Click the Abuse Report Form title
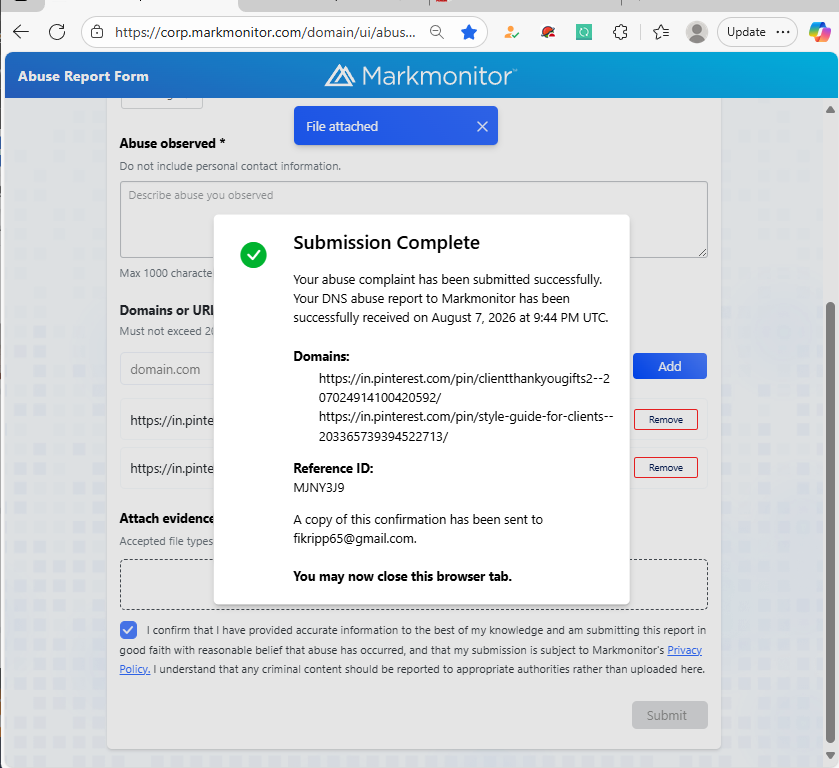839x768 pixels. click(83, 76)
